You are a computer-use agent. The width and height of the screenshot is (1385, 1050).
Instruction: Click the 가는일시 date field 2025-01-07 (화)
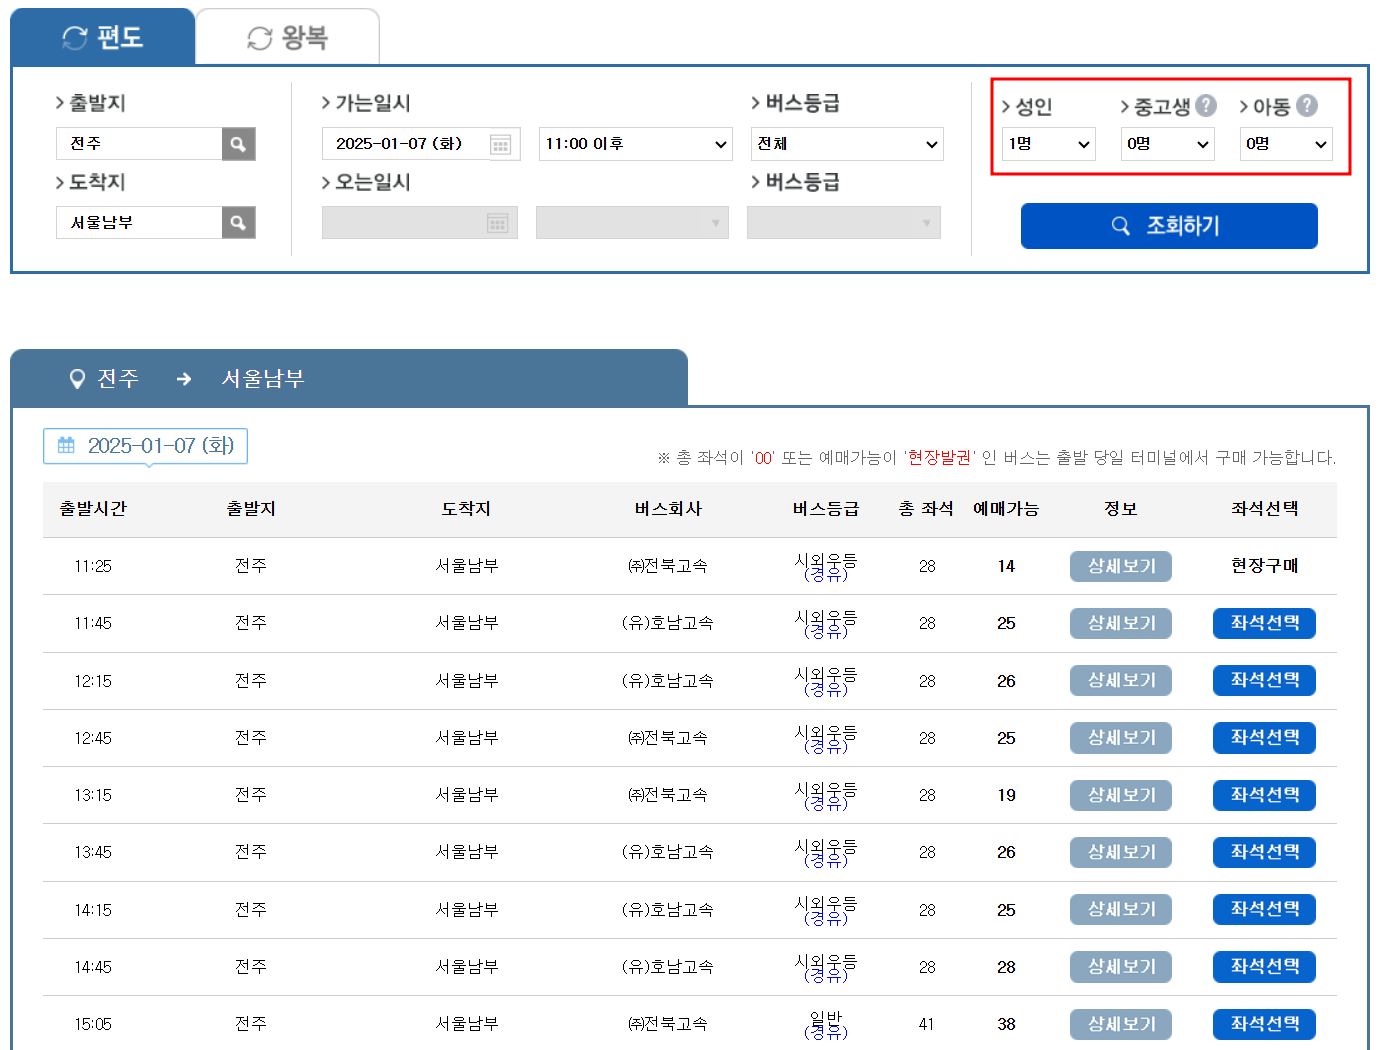pos(421,144)
